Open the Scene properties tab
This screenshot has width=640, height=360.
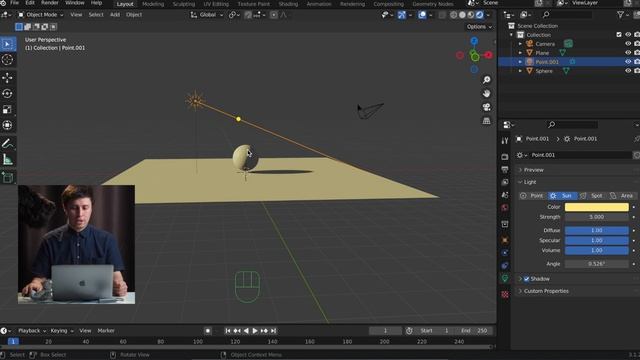click(x=505, y=195)
